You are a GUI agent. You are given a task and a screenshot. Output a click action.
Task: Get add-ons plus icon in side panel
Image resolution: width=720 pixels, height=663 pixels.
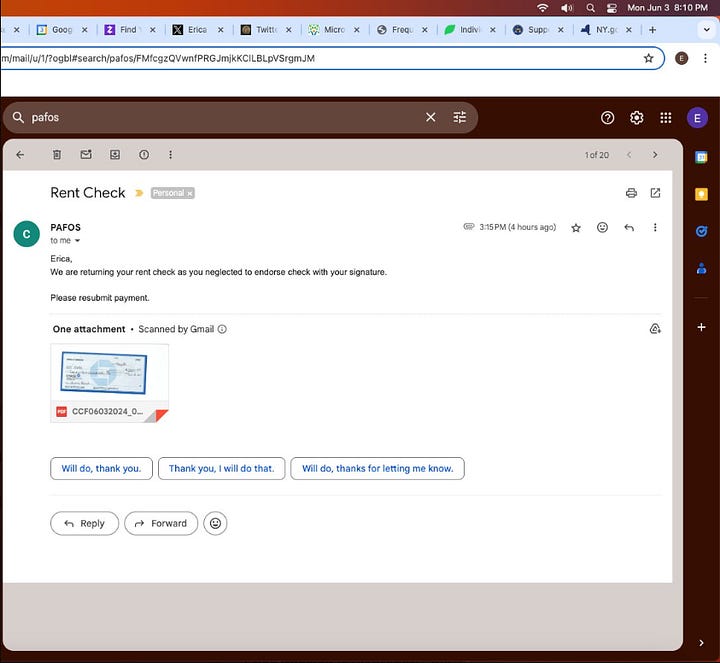(x=701, y=327)
